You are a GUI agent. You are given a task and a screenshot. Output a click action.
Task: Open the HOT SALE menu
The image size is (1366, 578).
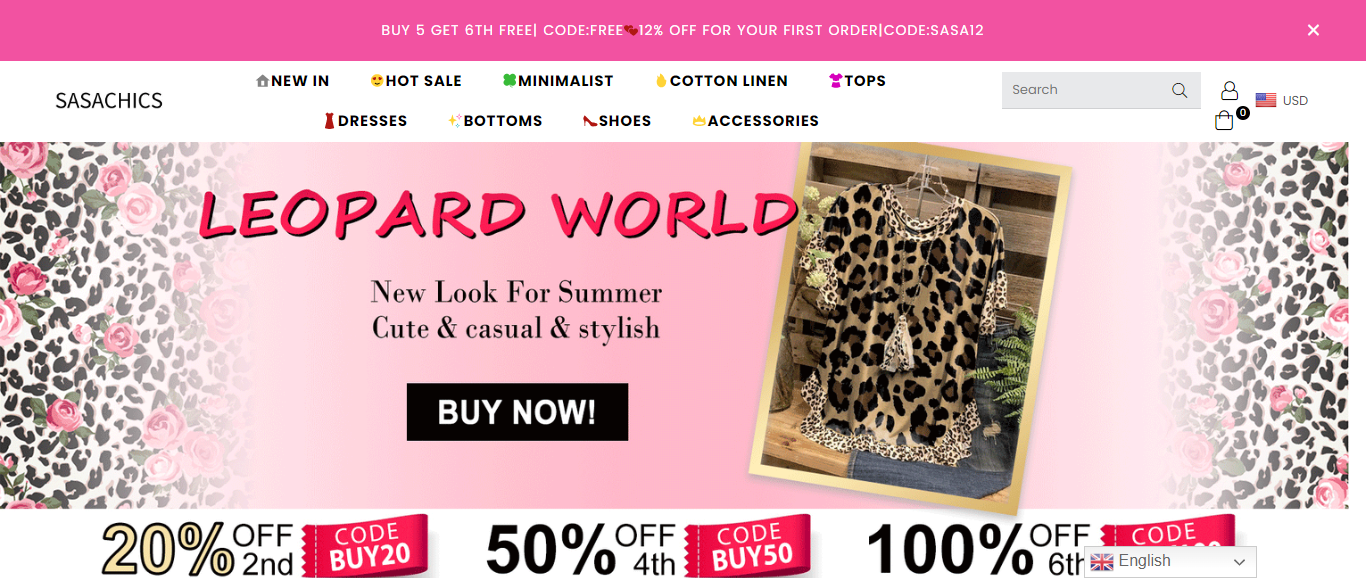tap(416, 81)
